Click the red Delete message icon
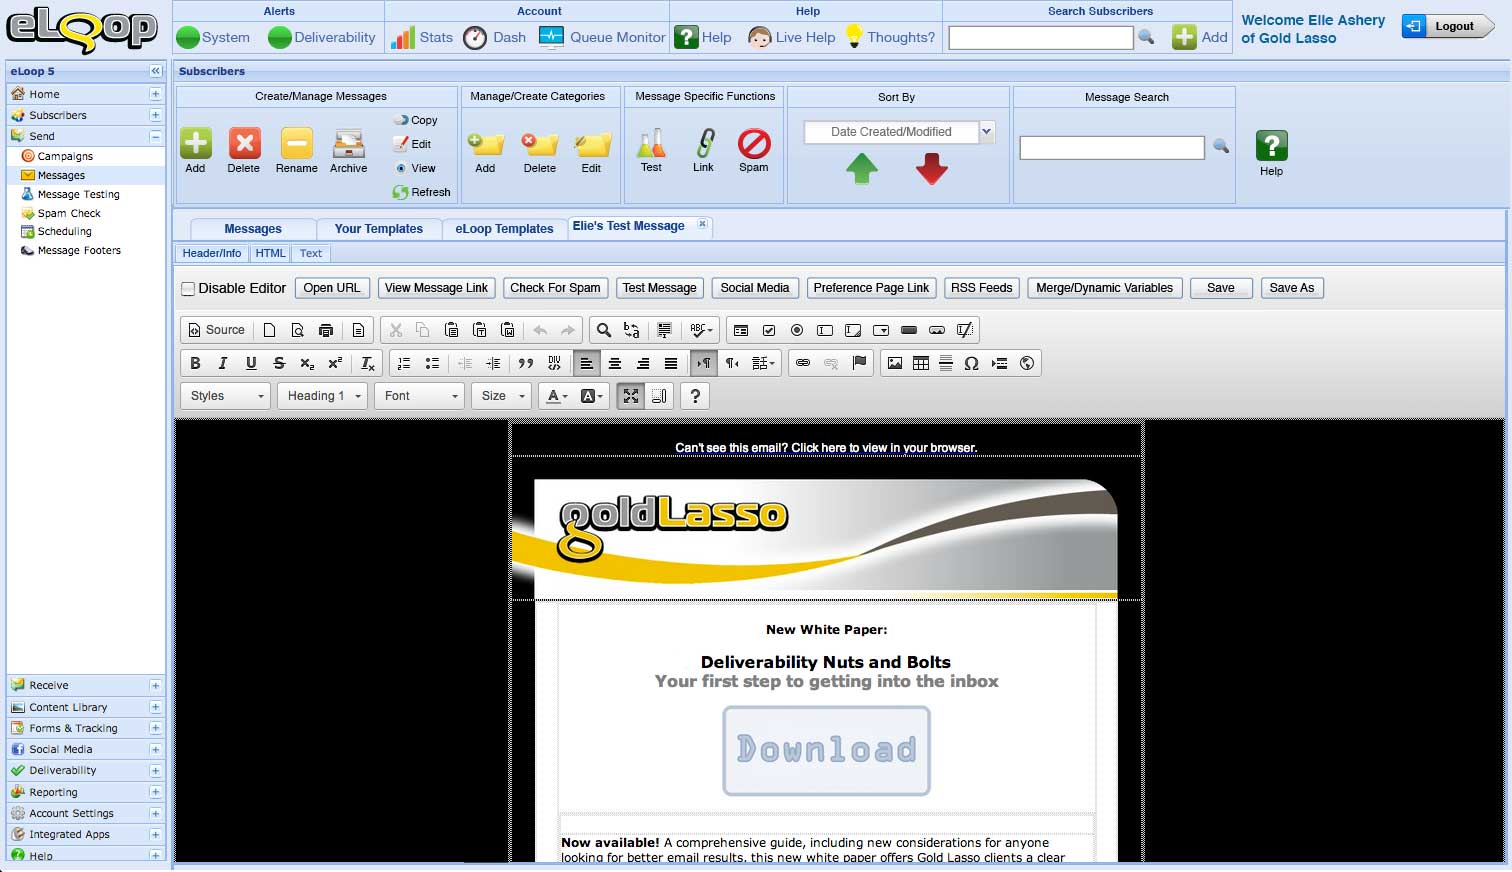Screen dimensions: 1512x872 pos(244,144)
